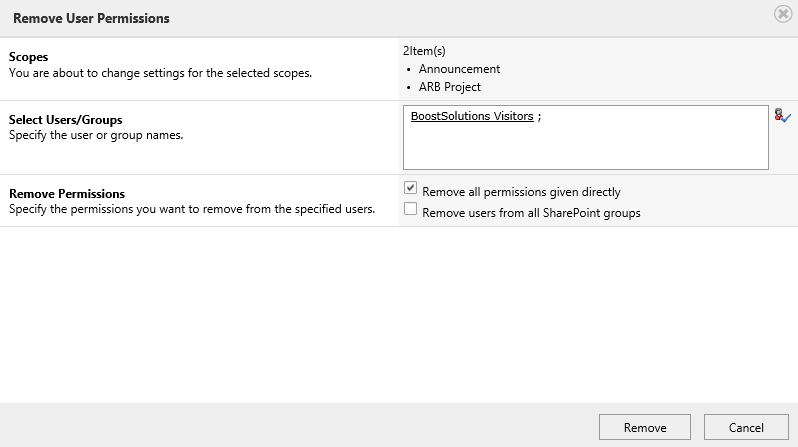The image size is (798, 447).
Task: Click the ARB Project scope item
Action: (449, 87)
